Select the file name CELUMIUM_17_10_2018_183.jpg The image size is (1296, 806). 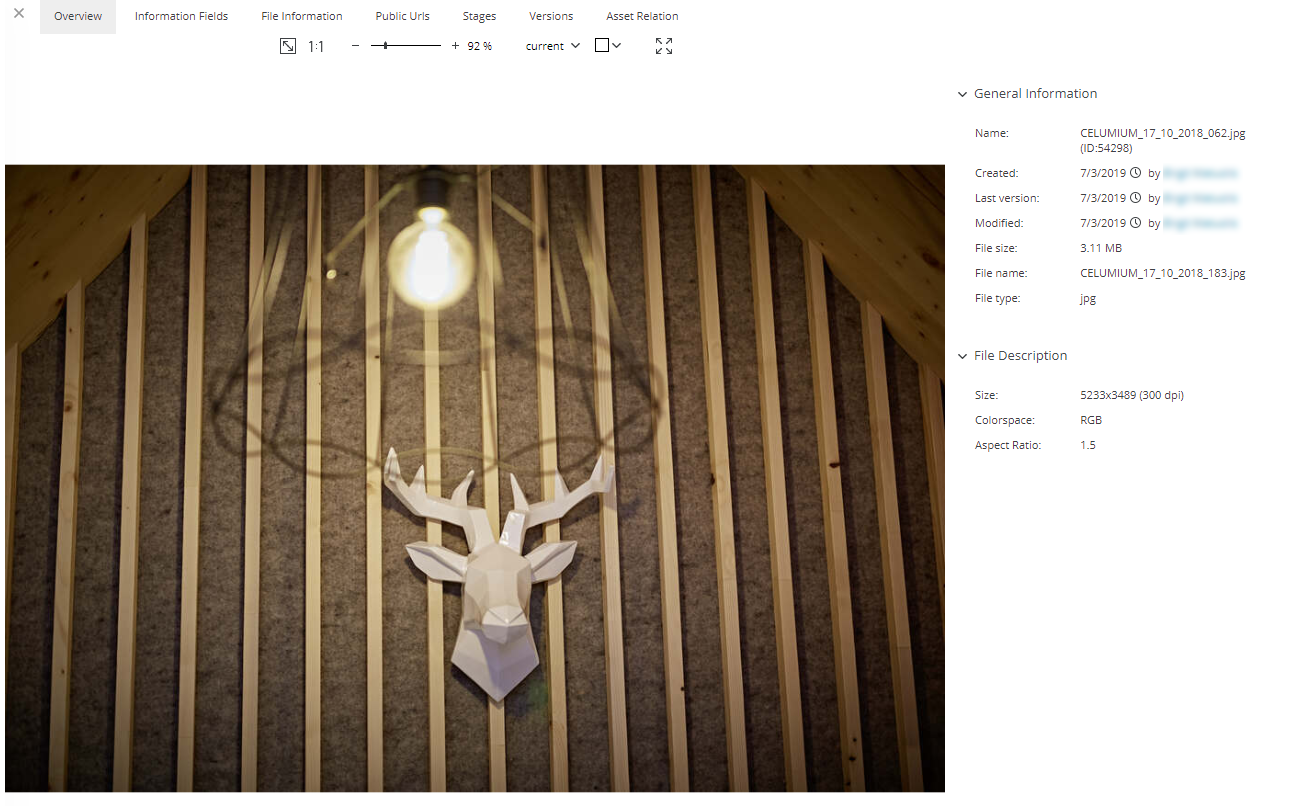(x=1163, y=273)
